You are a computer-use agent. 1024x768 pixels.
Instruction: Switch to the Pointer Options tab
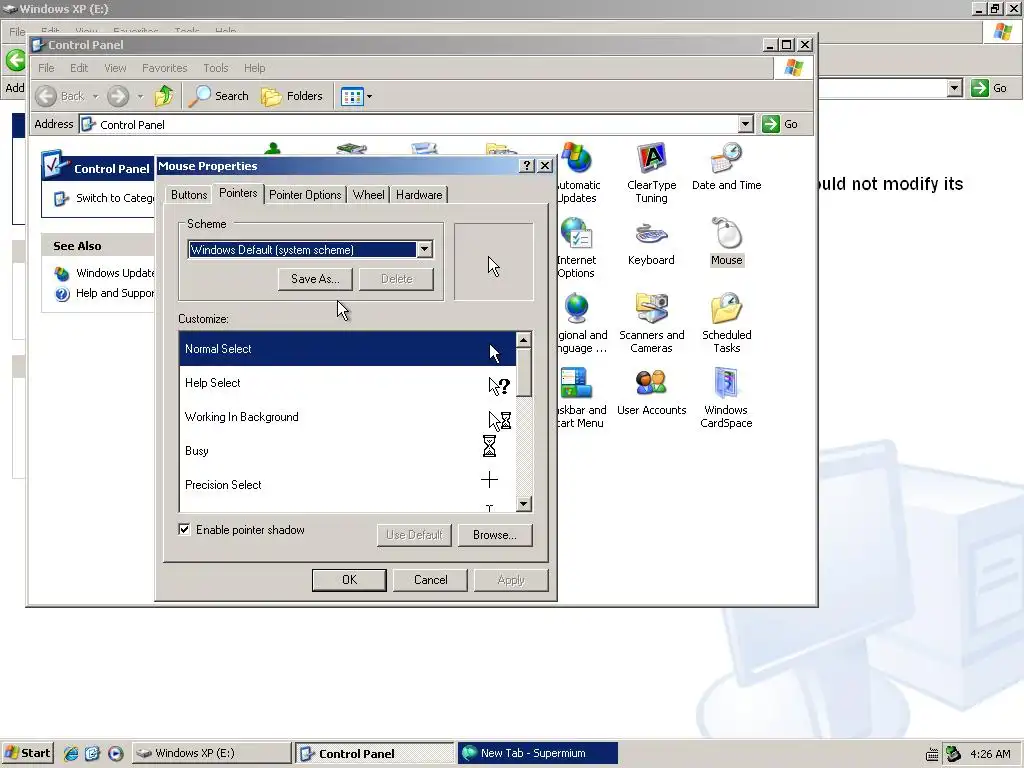click(305, 195)
